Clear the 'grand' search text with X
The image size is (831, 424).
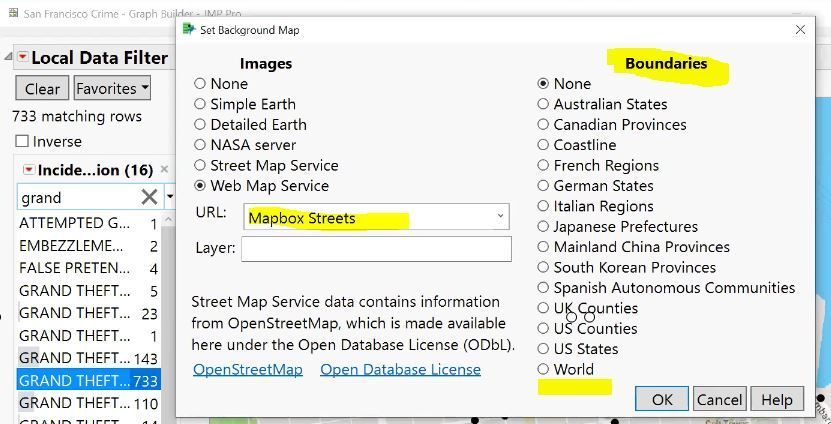click(x=149, y=197)
